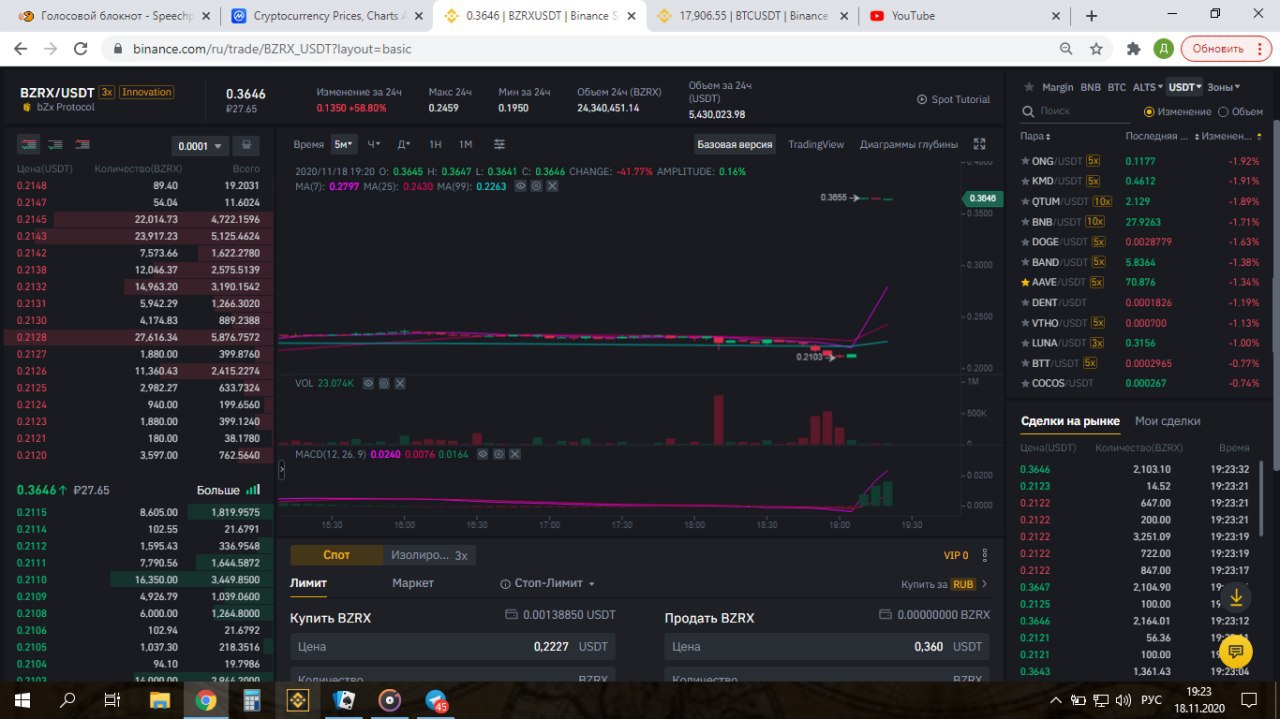Switch to the Маркет order tab
This screenshot has height=719, width=1280.
[x=413, y=583]
